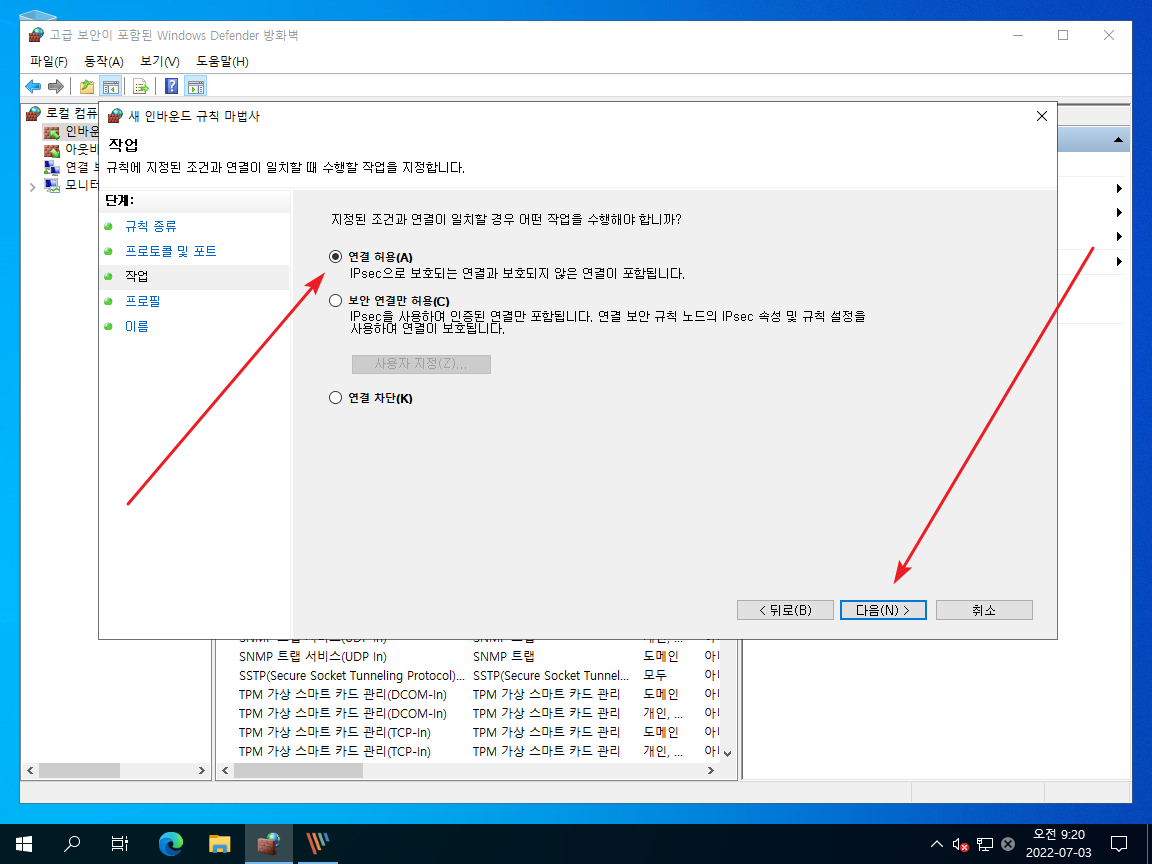
Task: Open the taskbar clock showing 오전 9:20
Action: (1059, 843)
